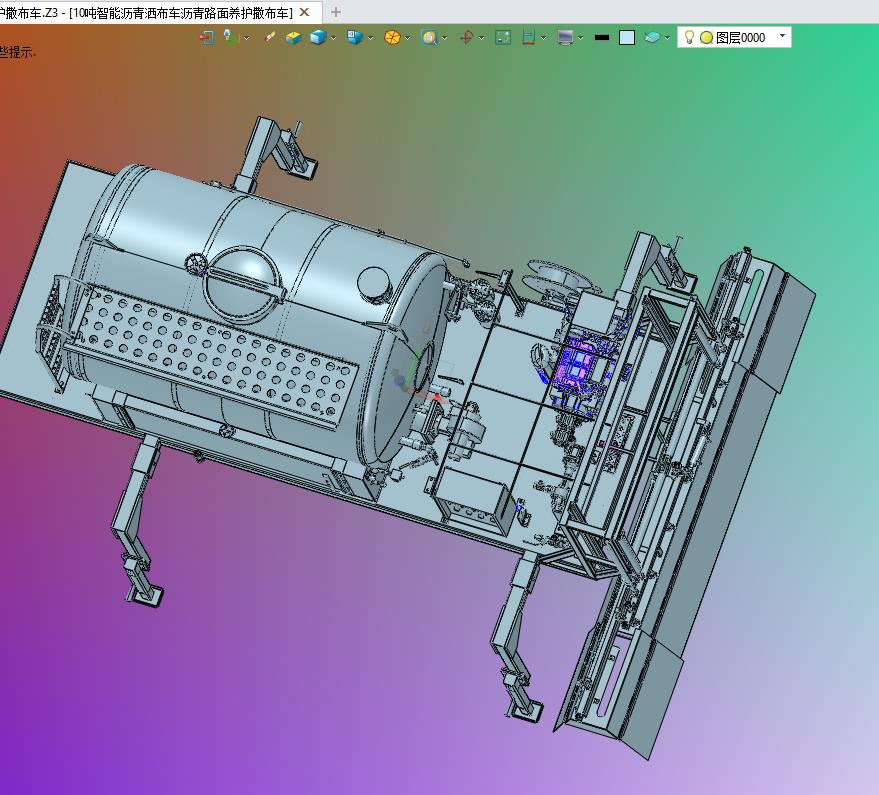Expand the arrow beside the magnifier zoom icon
Viewport: 879px width, 795px height.
pyautogui.click(x=444, y=38)
